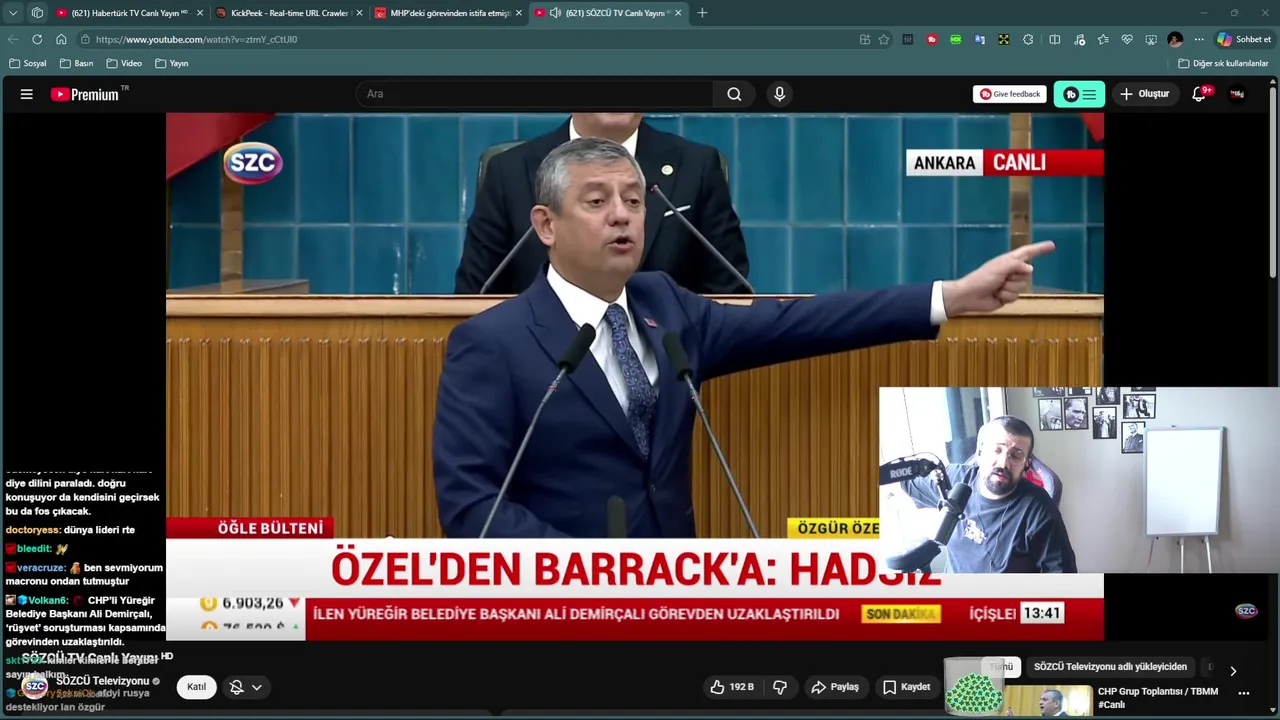The height and width of the screenshot is (720, 1280).
Task: Go back with the browser back arrow
Action: pos(13,39)
